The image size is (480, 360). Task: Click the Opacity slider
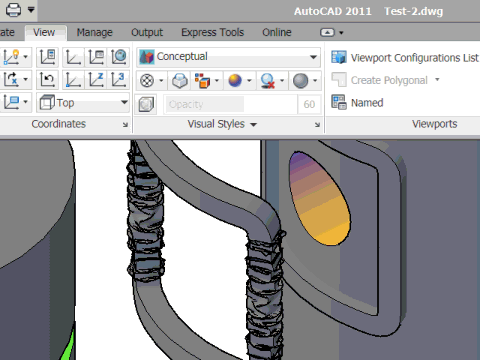point(230,104)
